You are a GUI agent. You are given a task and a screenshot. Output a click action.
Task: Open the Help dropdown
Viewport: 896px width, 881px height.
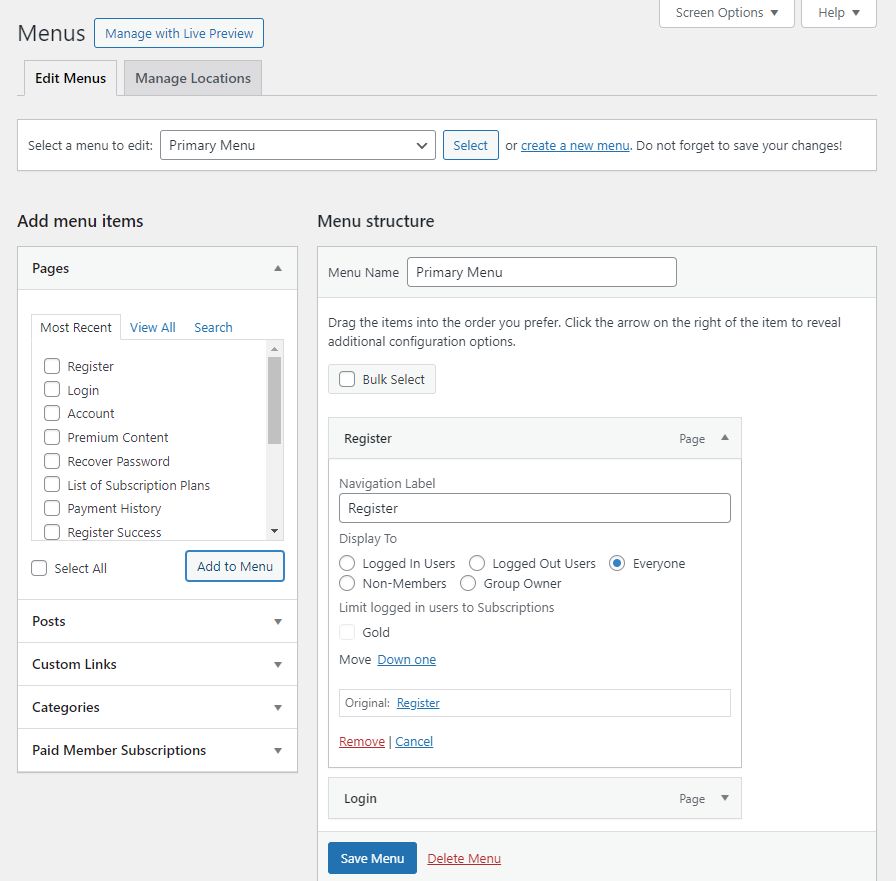click(x=838, y=13)
